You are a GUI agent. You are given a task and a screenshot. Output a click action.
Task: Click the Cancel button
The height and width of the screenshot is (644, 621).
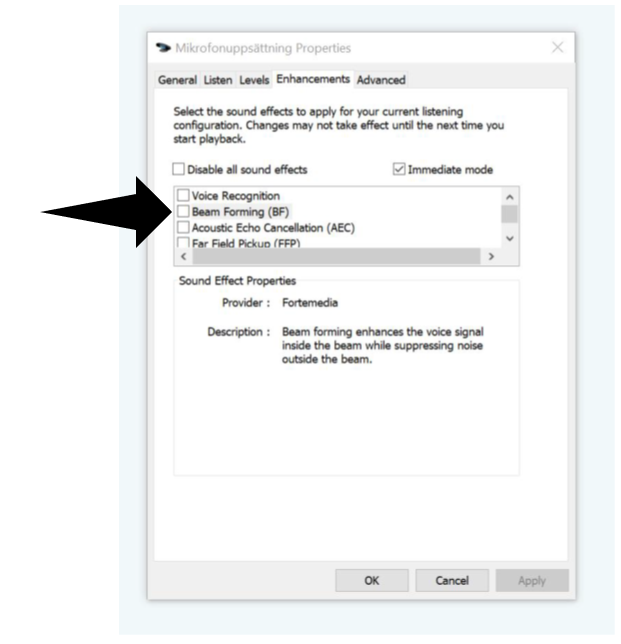coord(452,580)
